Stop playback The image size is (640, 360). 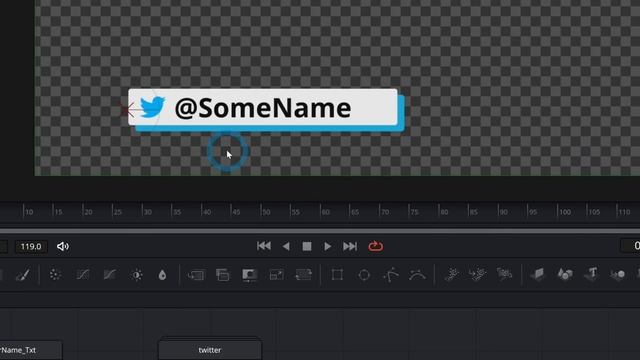click(307, 246)
